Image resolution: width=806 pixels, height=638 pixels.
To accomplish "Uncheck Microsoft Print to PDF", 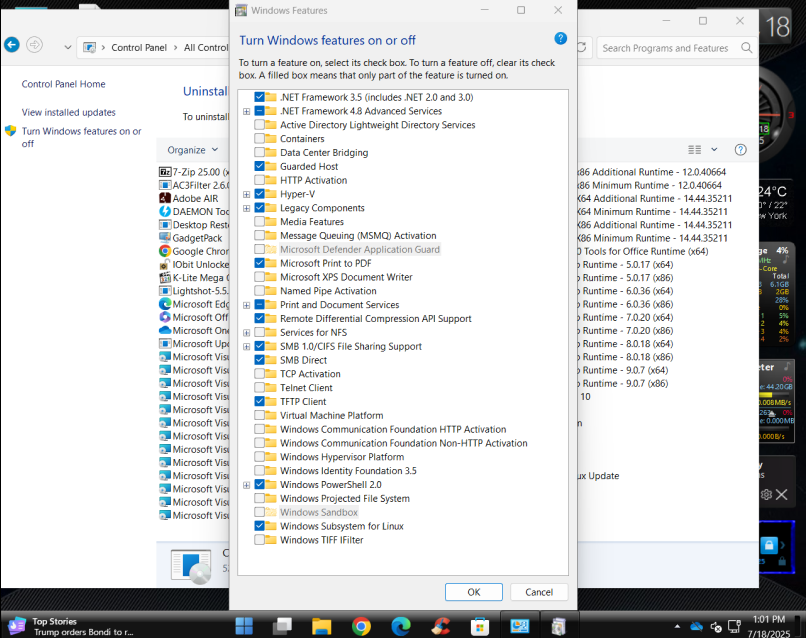I will pos(260,263).
